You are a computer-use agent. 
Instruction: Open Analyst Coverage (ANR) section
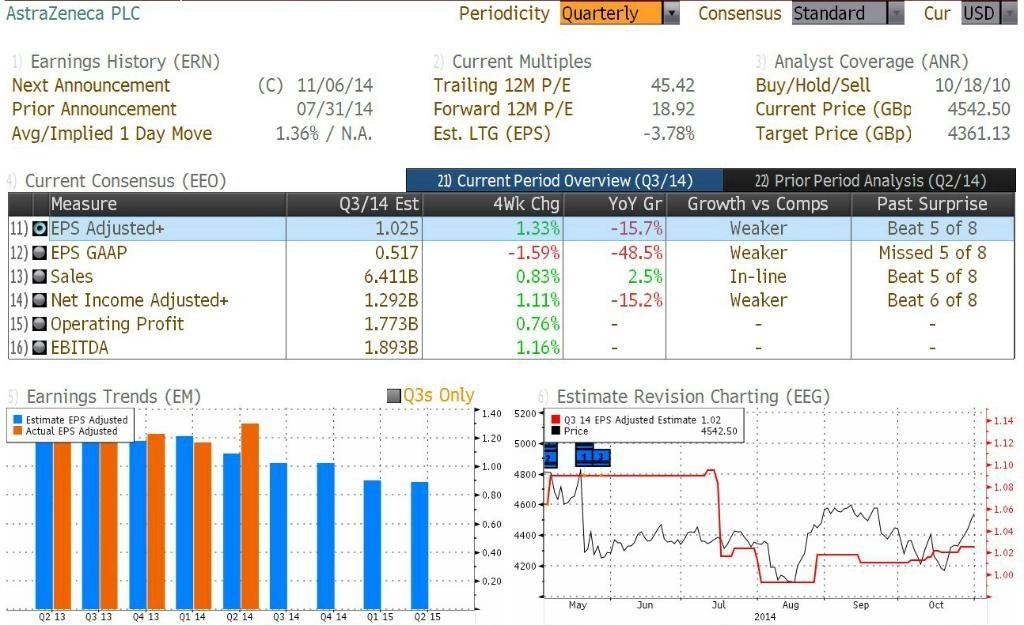[x=871, y=61]
